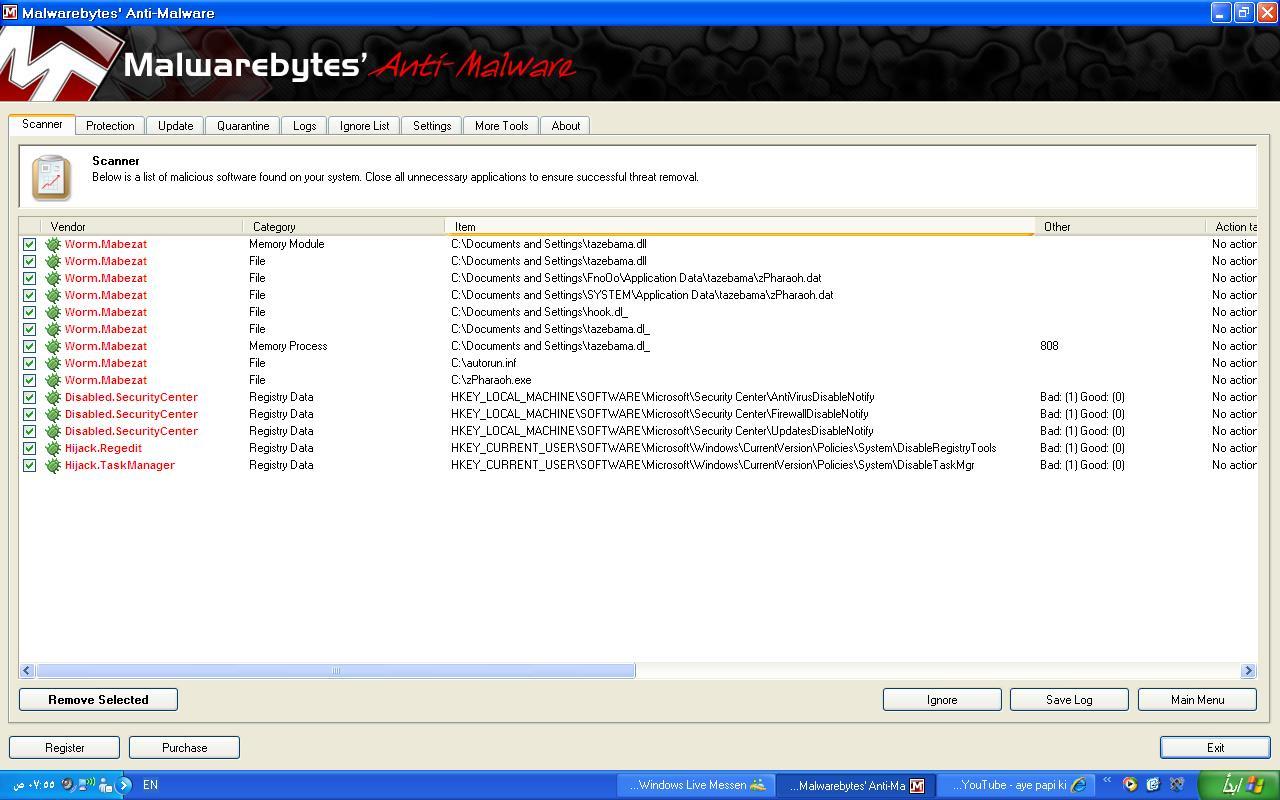Open the About tab
This screenshot has width=1280, height=800.
(565, 126)
